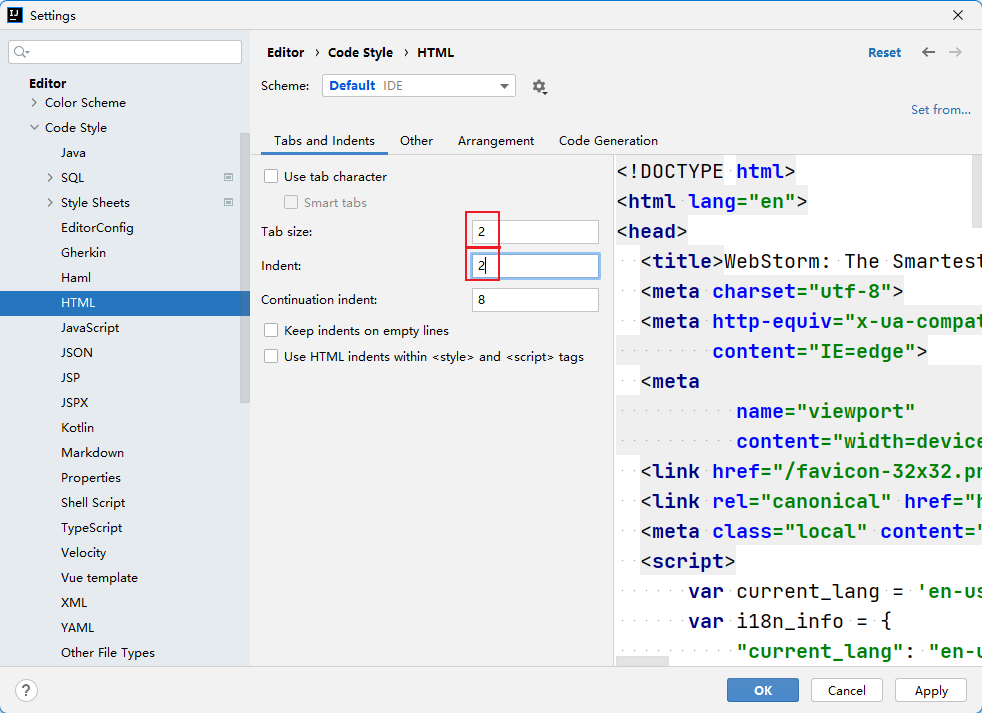This screenshot has width=982, height=713.
Task: Select JSPX in the settings tree
Action: (75, 403)
